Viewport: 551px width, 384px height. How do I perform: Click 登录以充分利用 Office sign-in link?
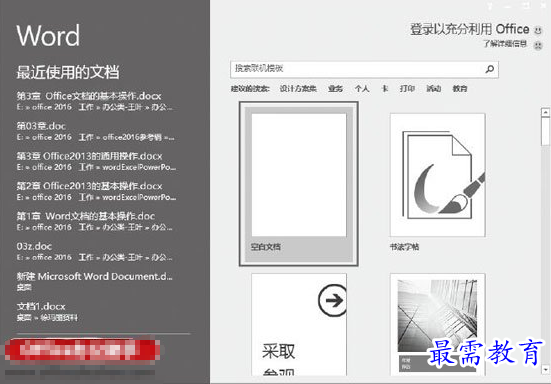[x=470, y=29]
